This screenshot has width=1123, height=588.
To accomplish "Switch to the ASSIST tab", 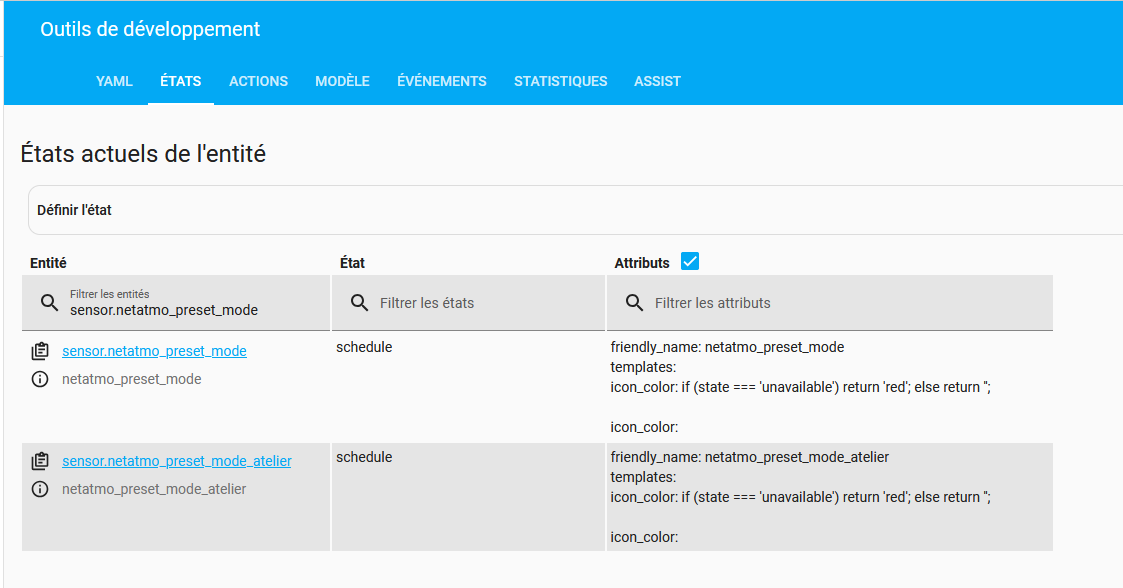I will point(657,81).
